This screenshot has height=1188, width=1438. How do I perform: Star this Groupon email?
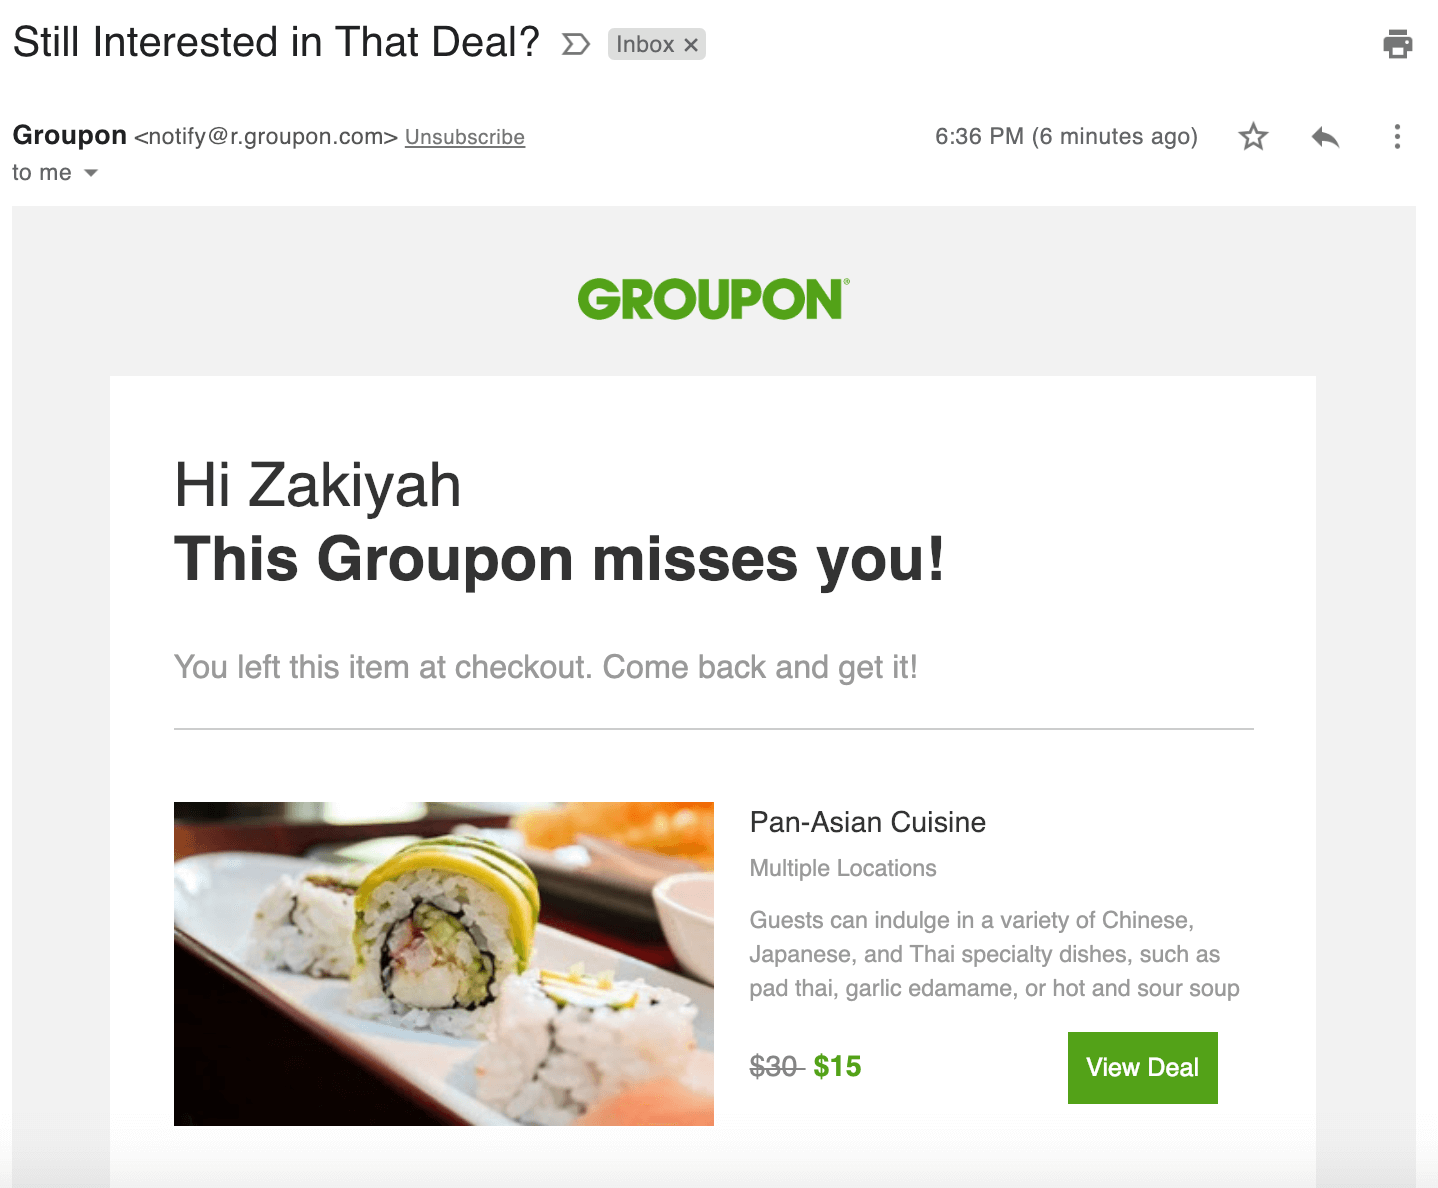point(1253,136)
